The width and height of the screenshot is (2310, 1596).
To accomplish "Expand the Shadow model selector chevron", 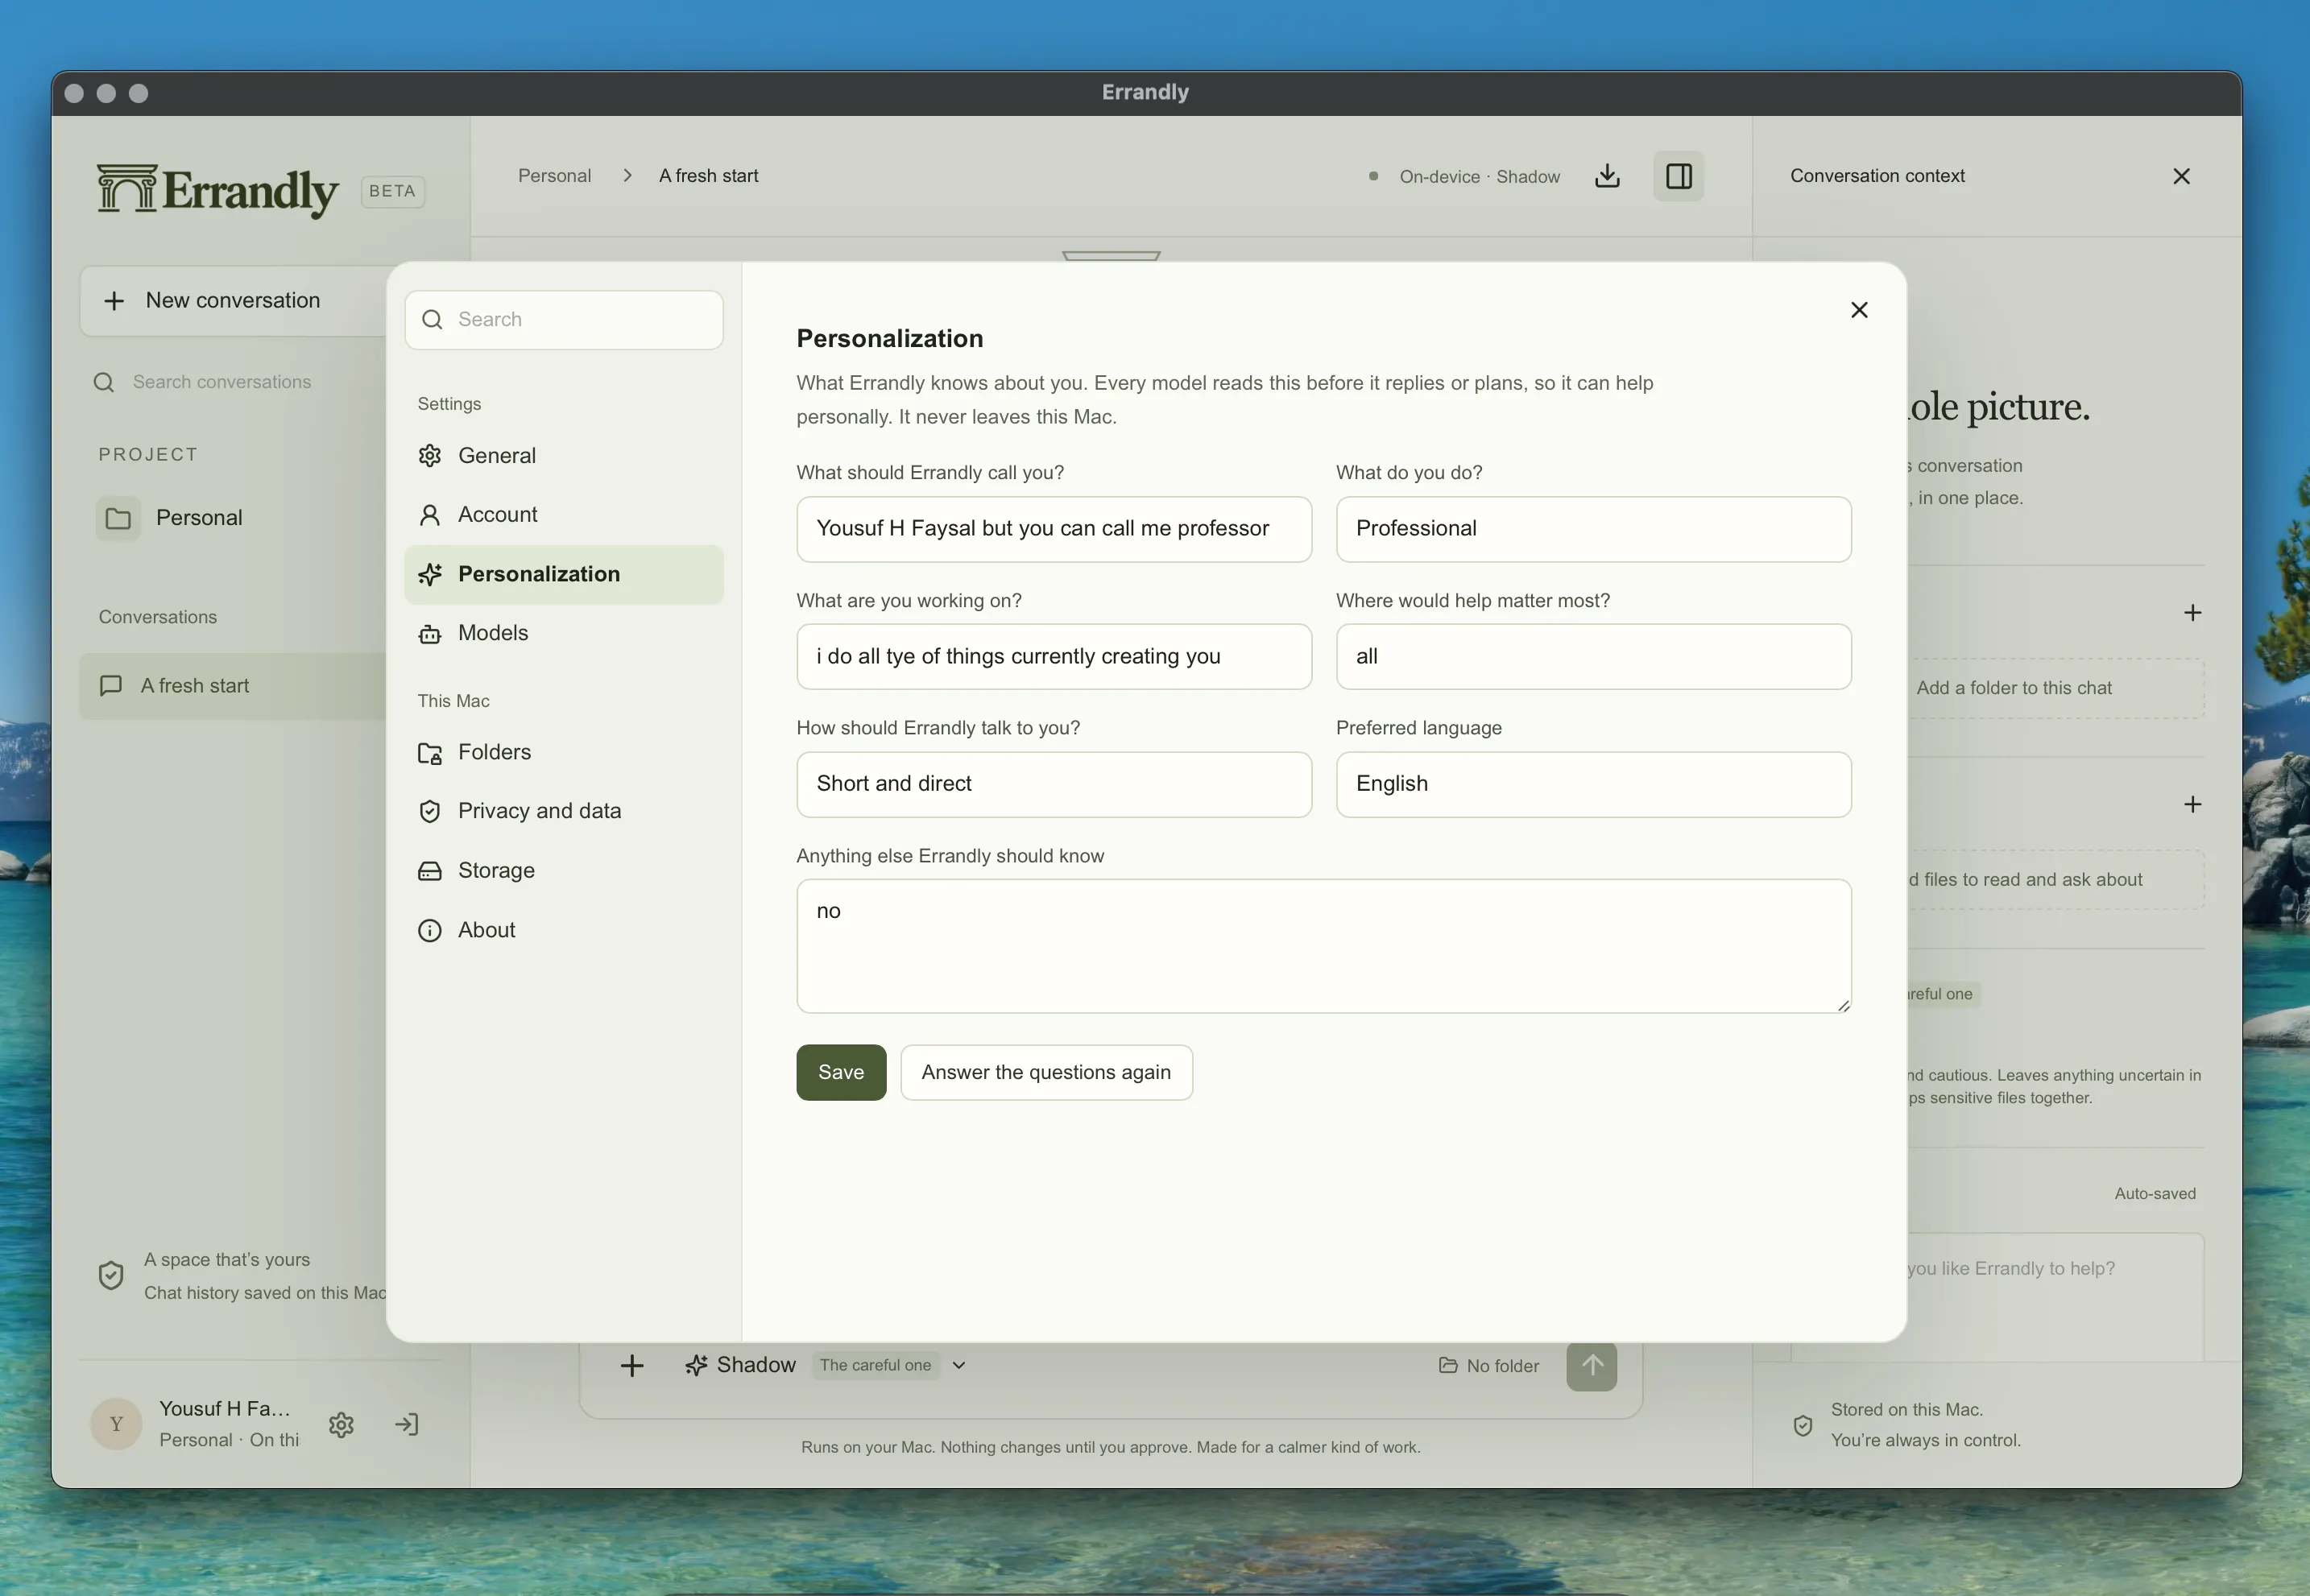I will (958, 1365).
